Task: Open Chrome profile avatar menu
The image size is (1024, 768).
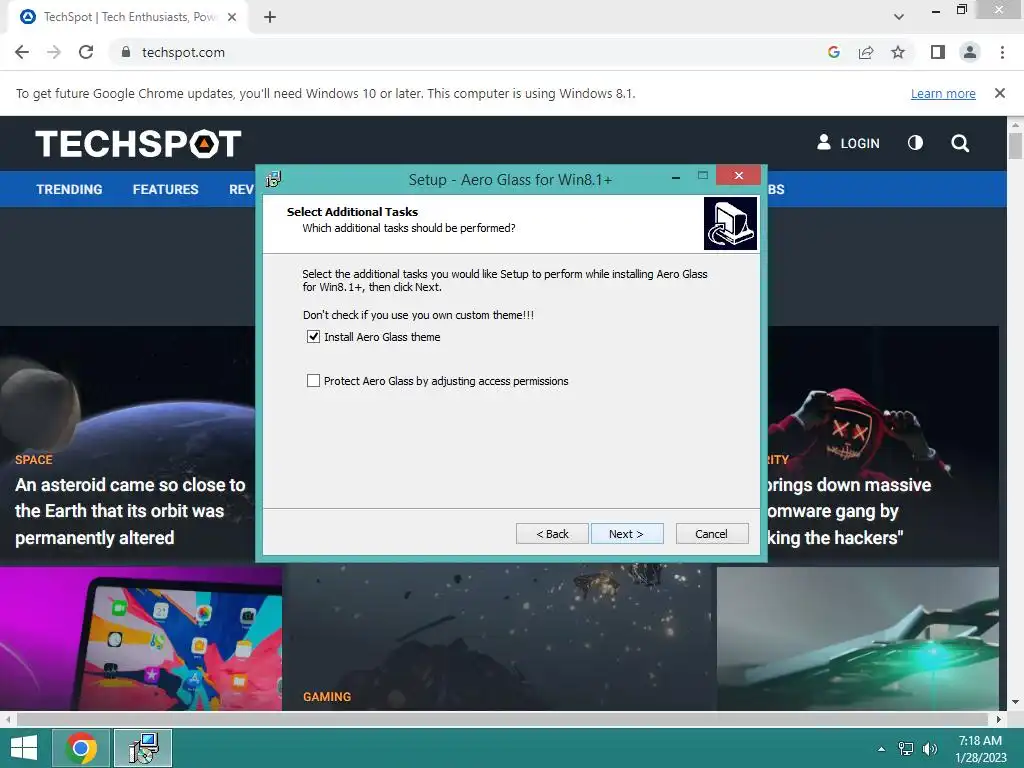Action: (970, 52)
